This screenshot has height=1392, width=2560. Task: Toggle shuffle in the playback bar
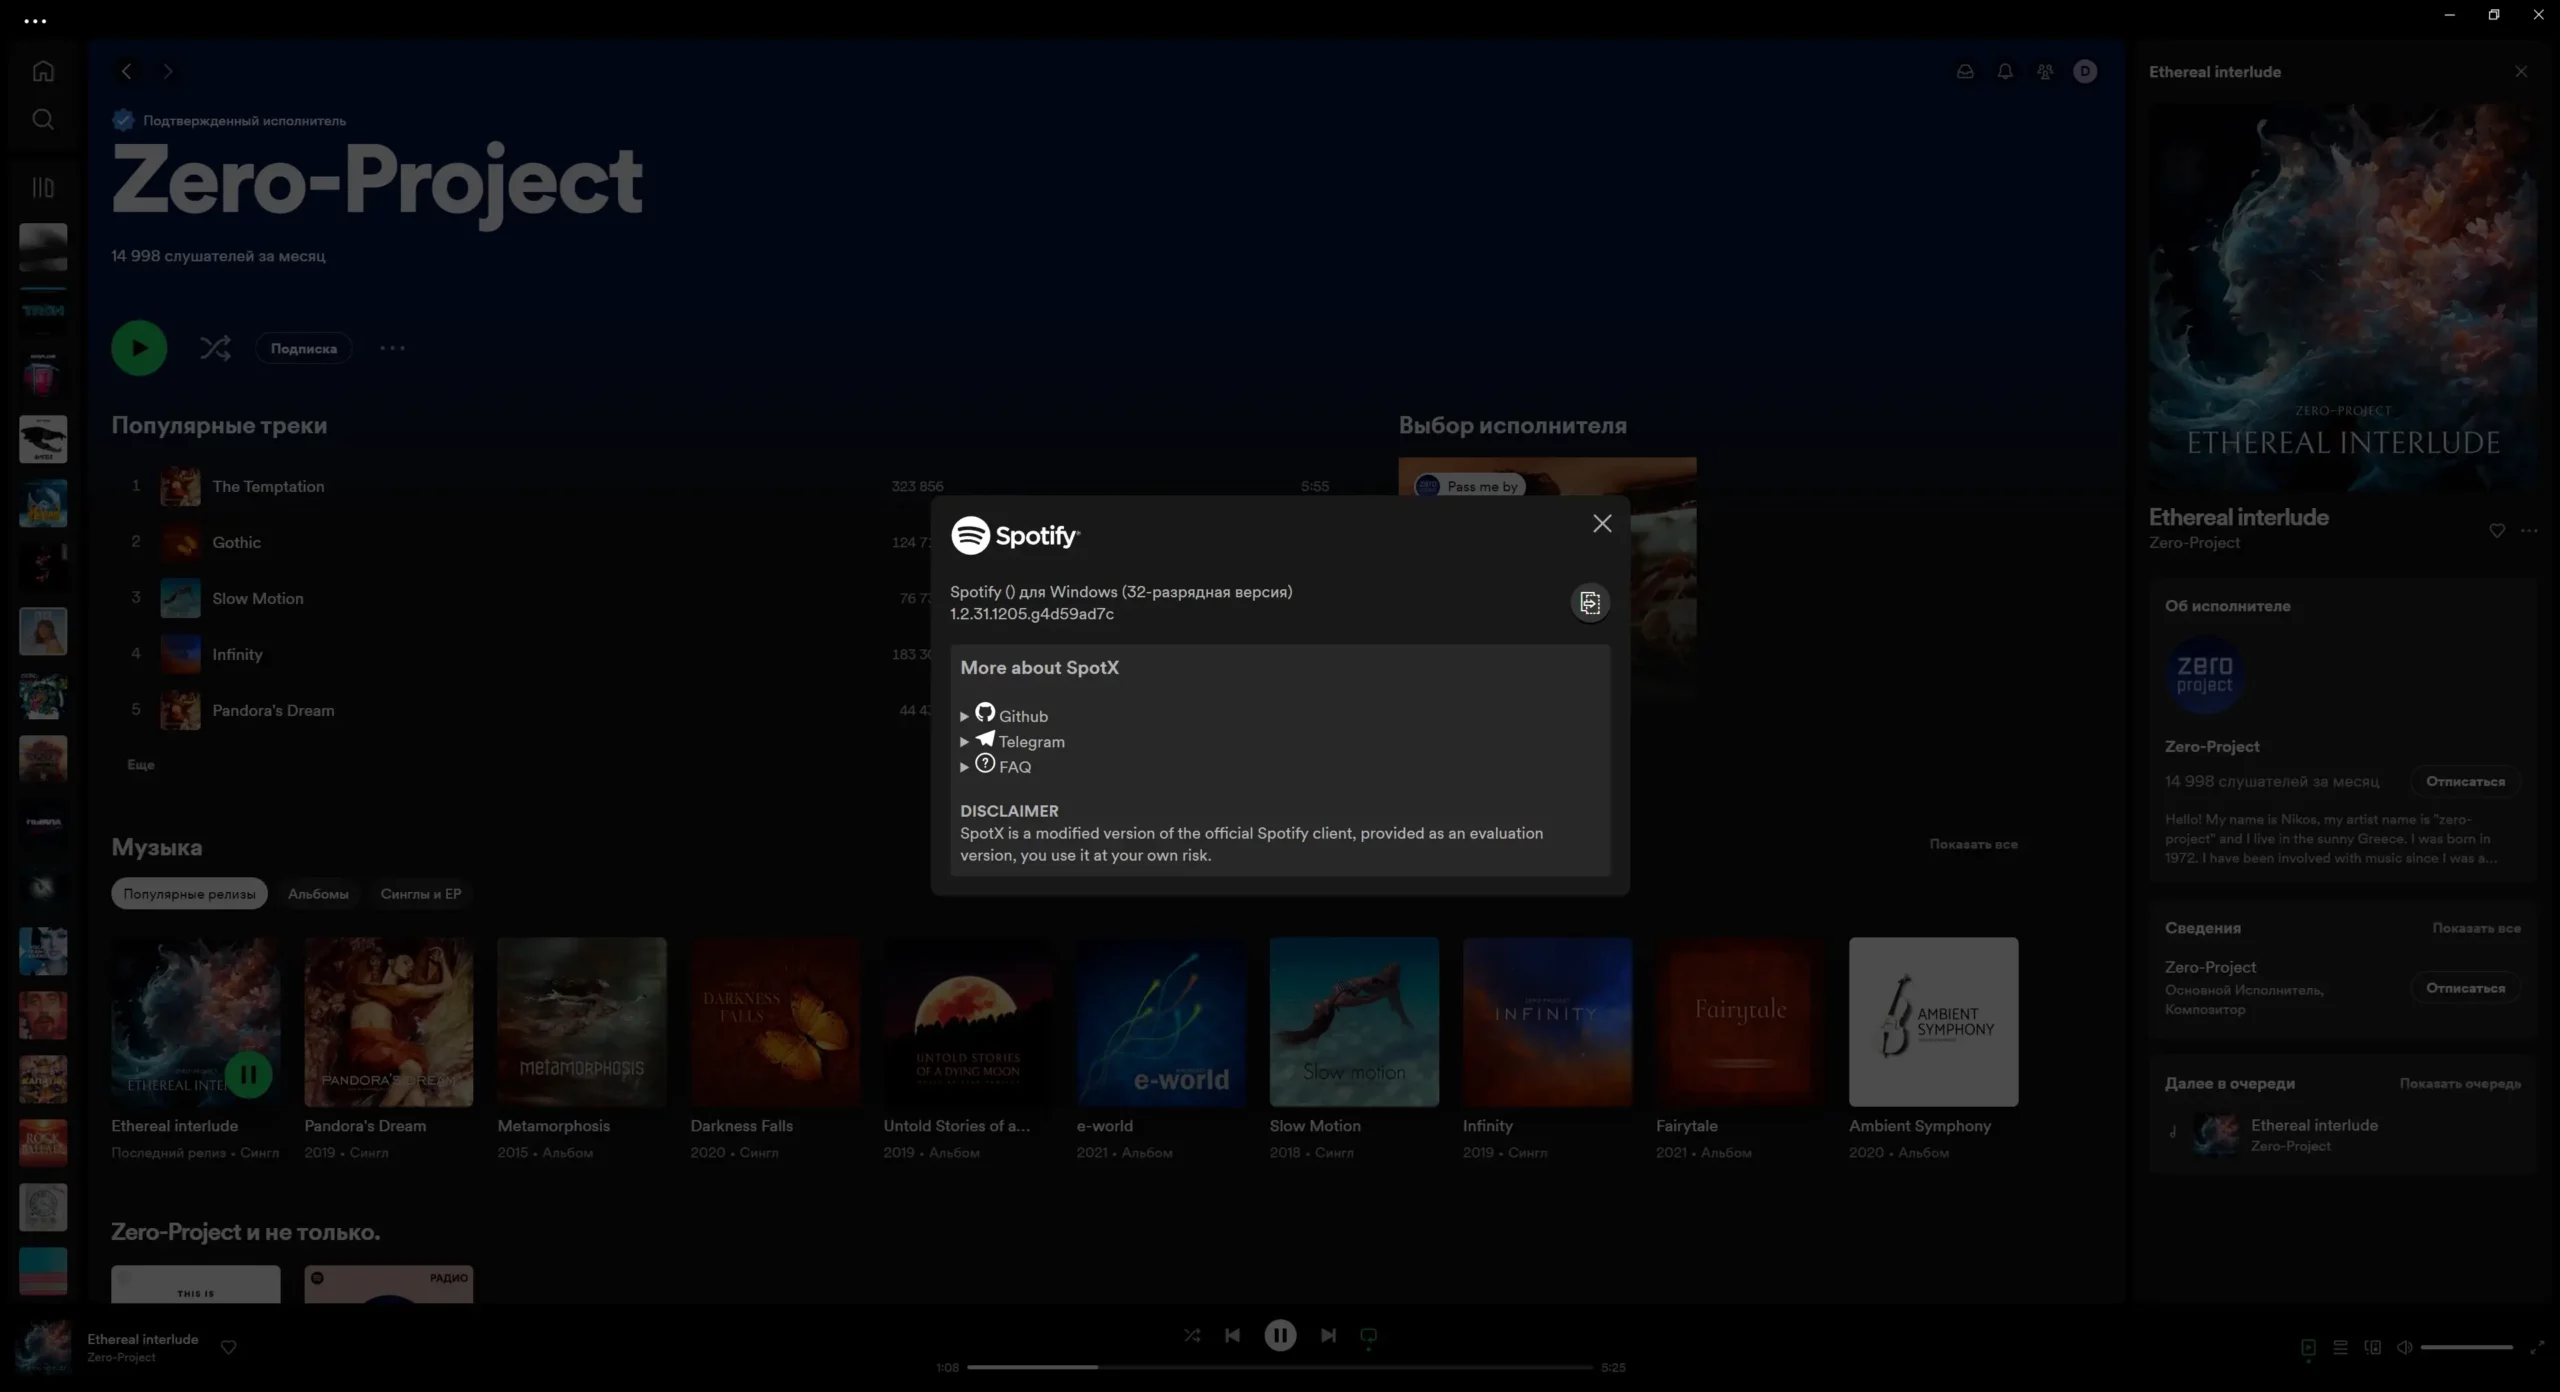click(1192, 1336)
